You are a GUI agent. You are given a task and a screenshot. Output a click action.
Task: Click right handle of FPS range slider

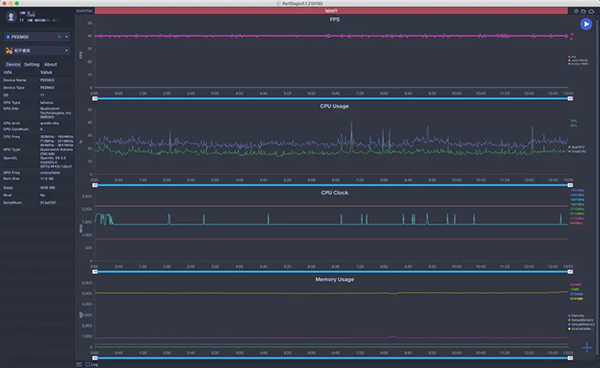point(570,98)
